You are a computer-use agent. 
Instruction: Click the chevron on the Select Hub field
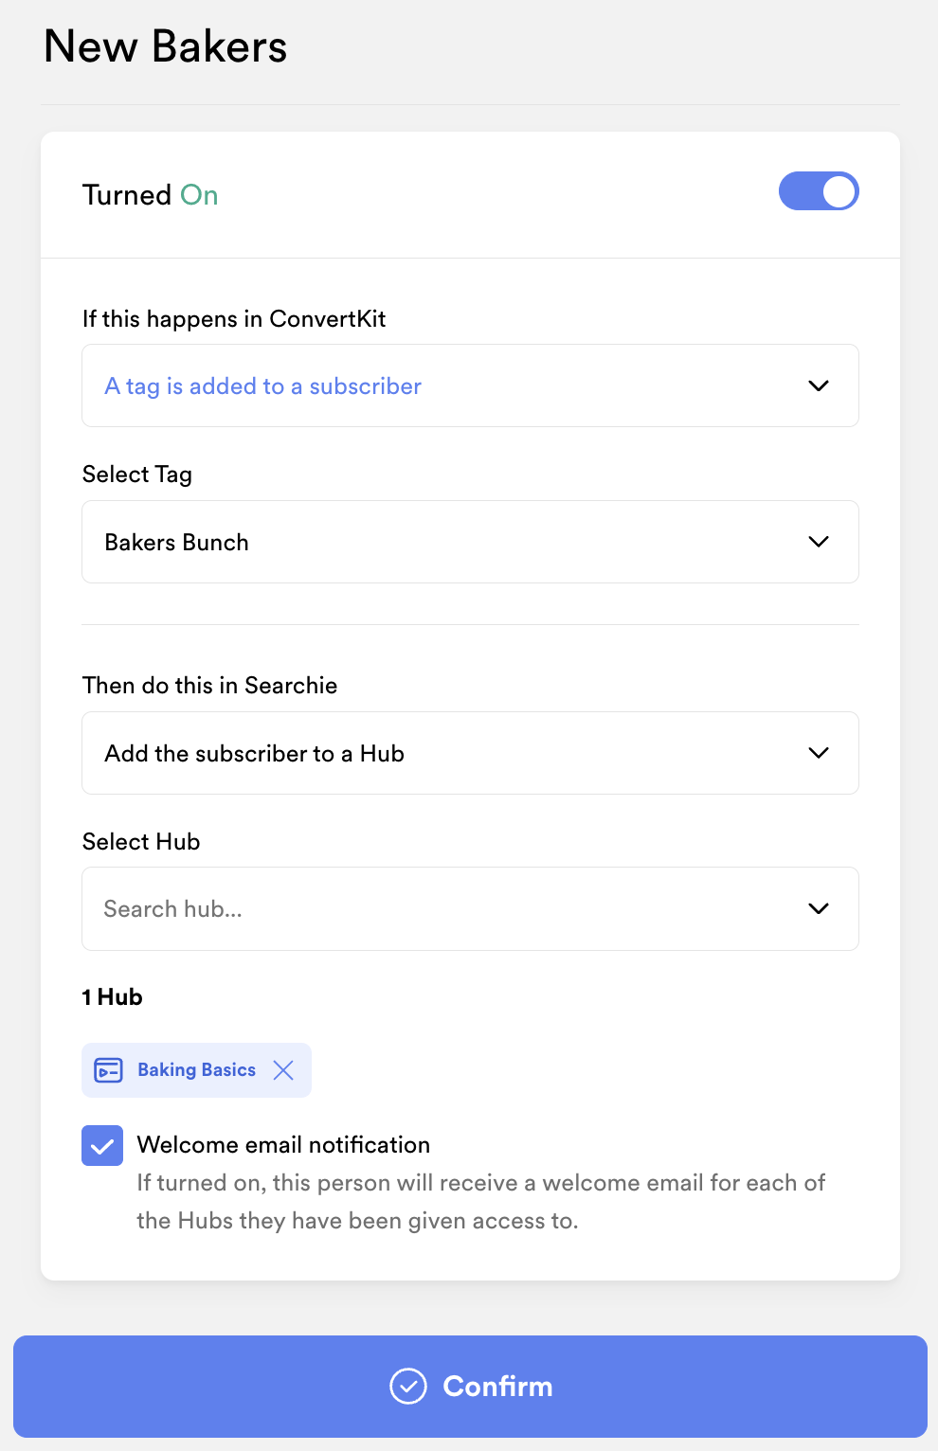tap(819, 908)
